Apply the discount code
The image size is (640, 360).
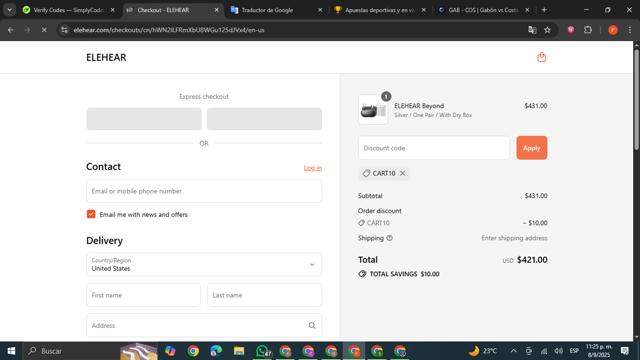click(x=531, y=148)
